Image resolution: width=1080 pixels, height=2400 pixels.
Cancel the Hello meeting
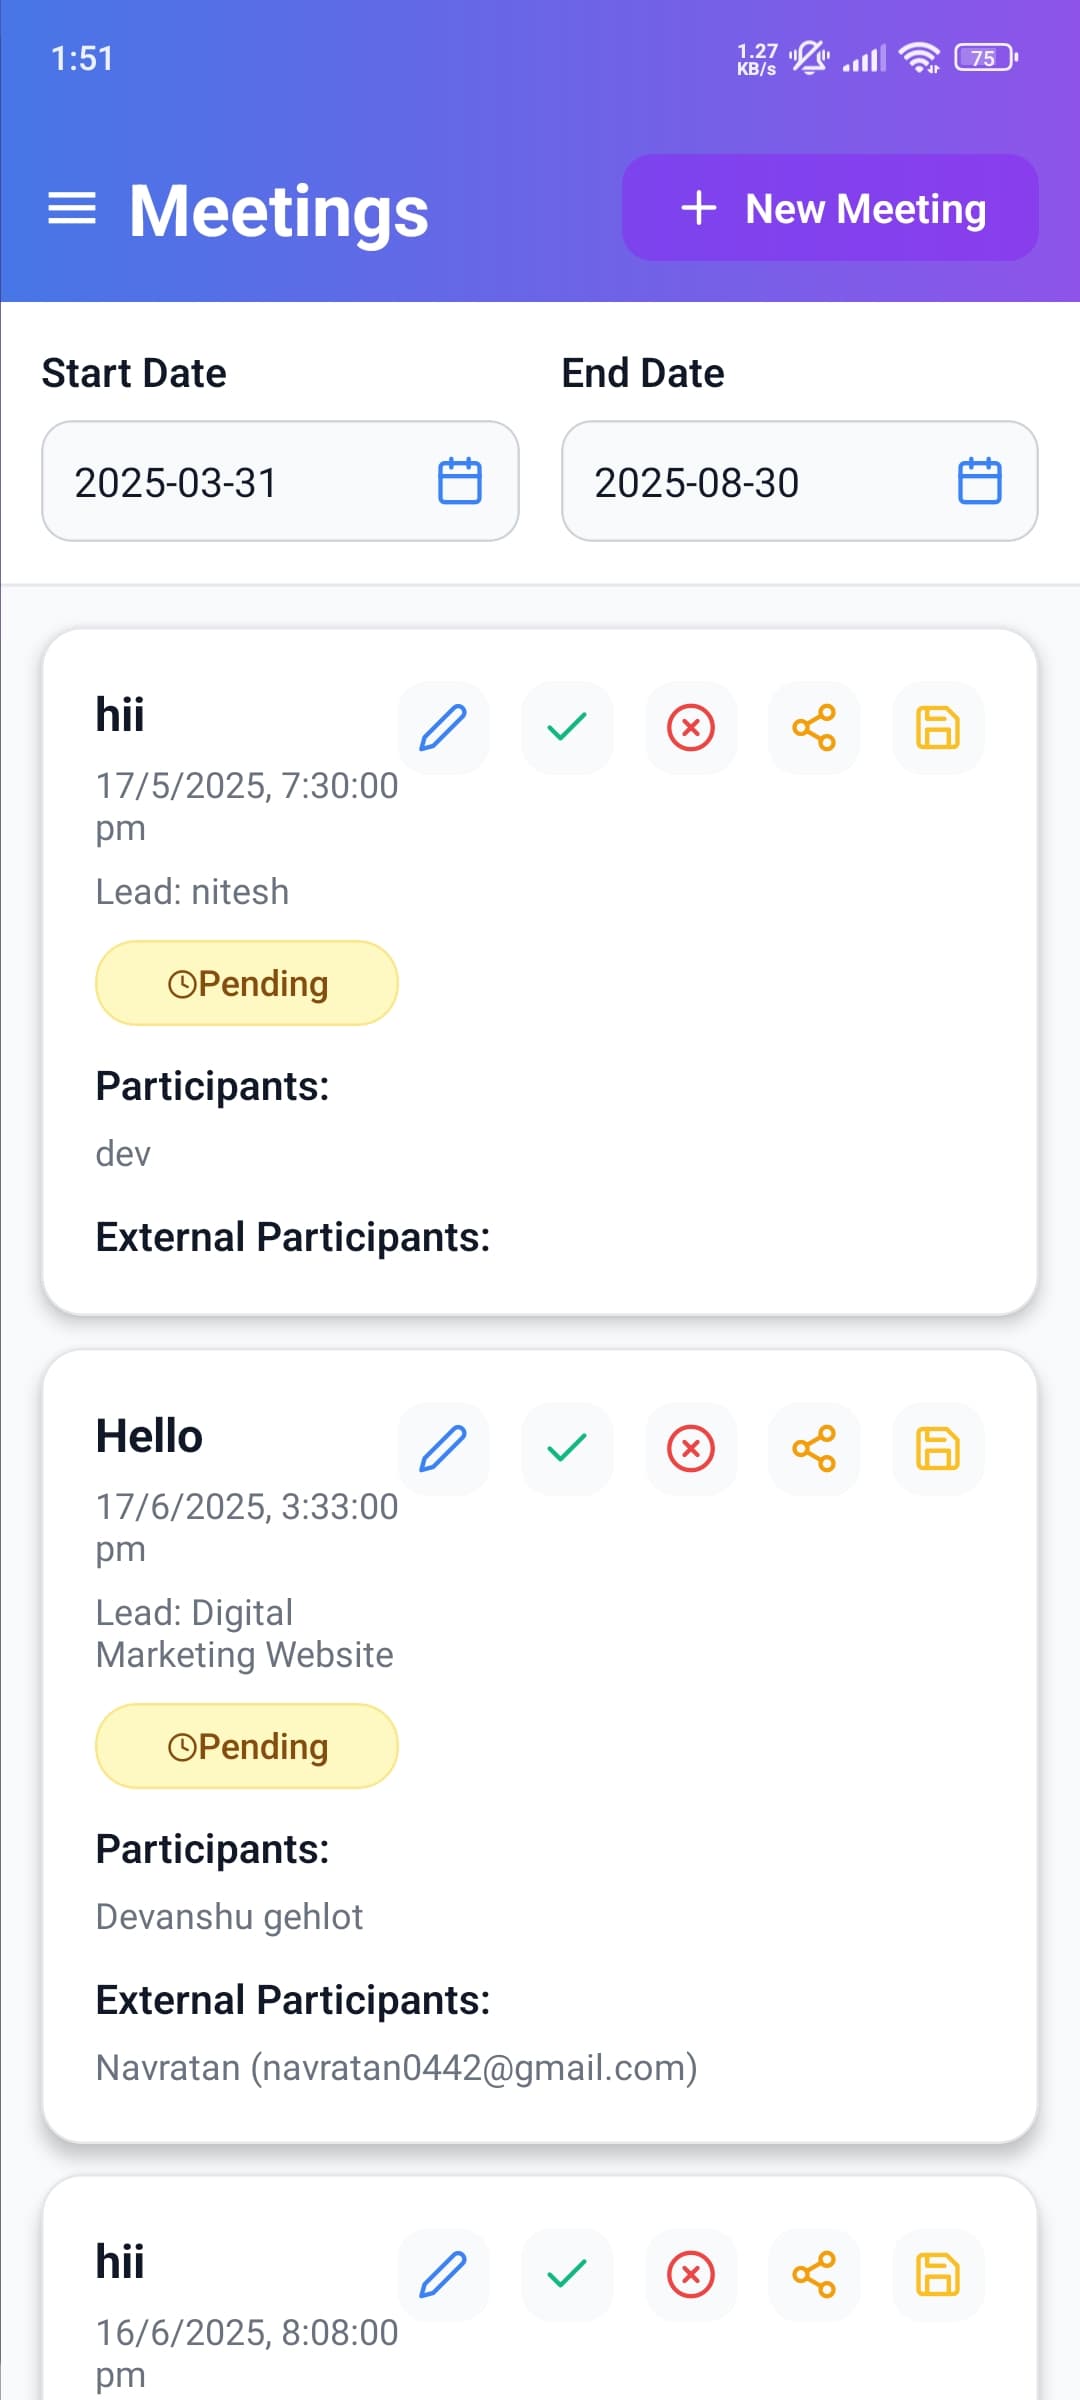coord(691,1448)
